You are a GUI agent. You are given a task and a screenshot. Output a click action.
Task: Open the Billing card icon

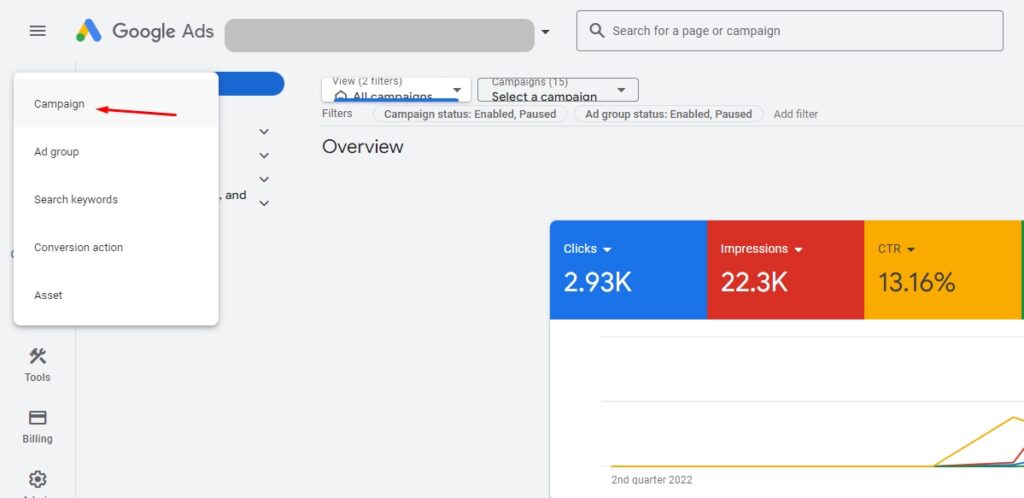click(x=37, y=418)
